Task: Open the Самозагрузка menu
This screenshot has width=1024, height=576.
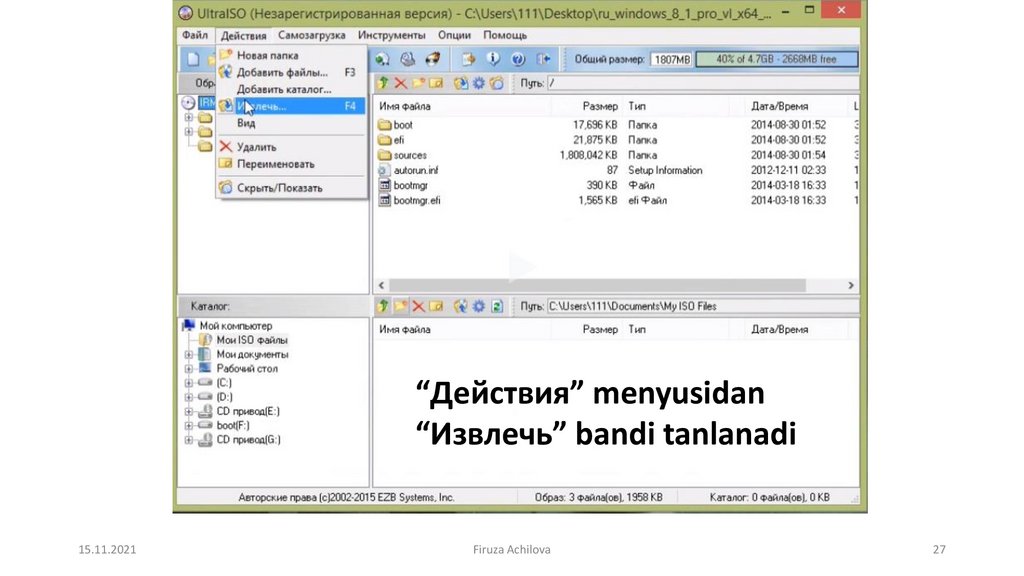Action: click(x=312, y=35)
